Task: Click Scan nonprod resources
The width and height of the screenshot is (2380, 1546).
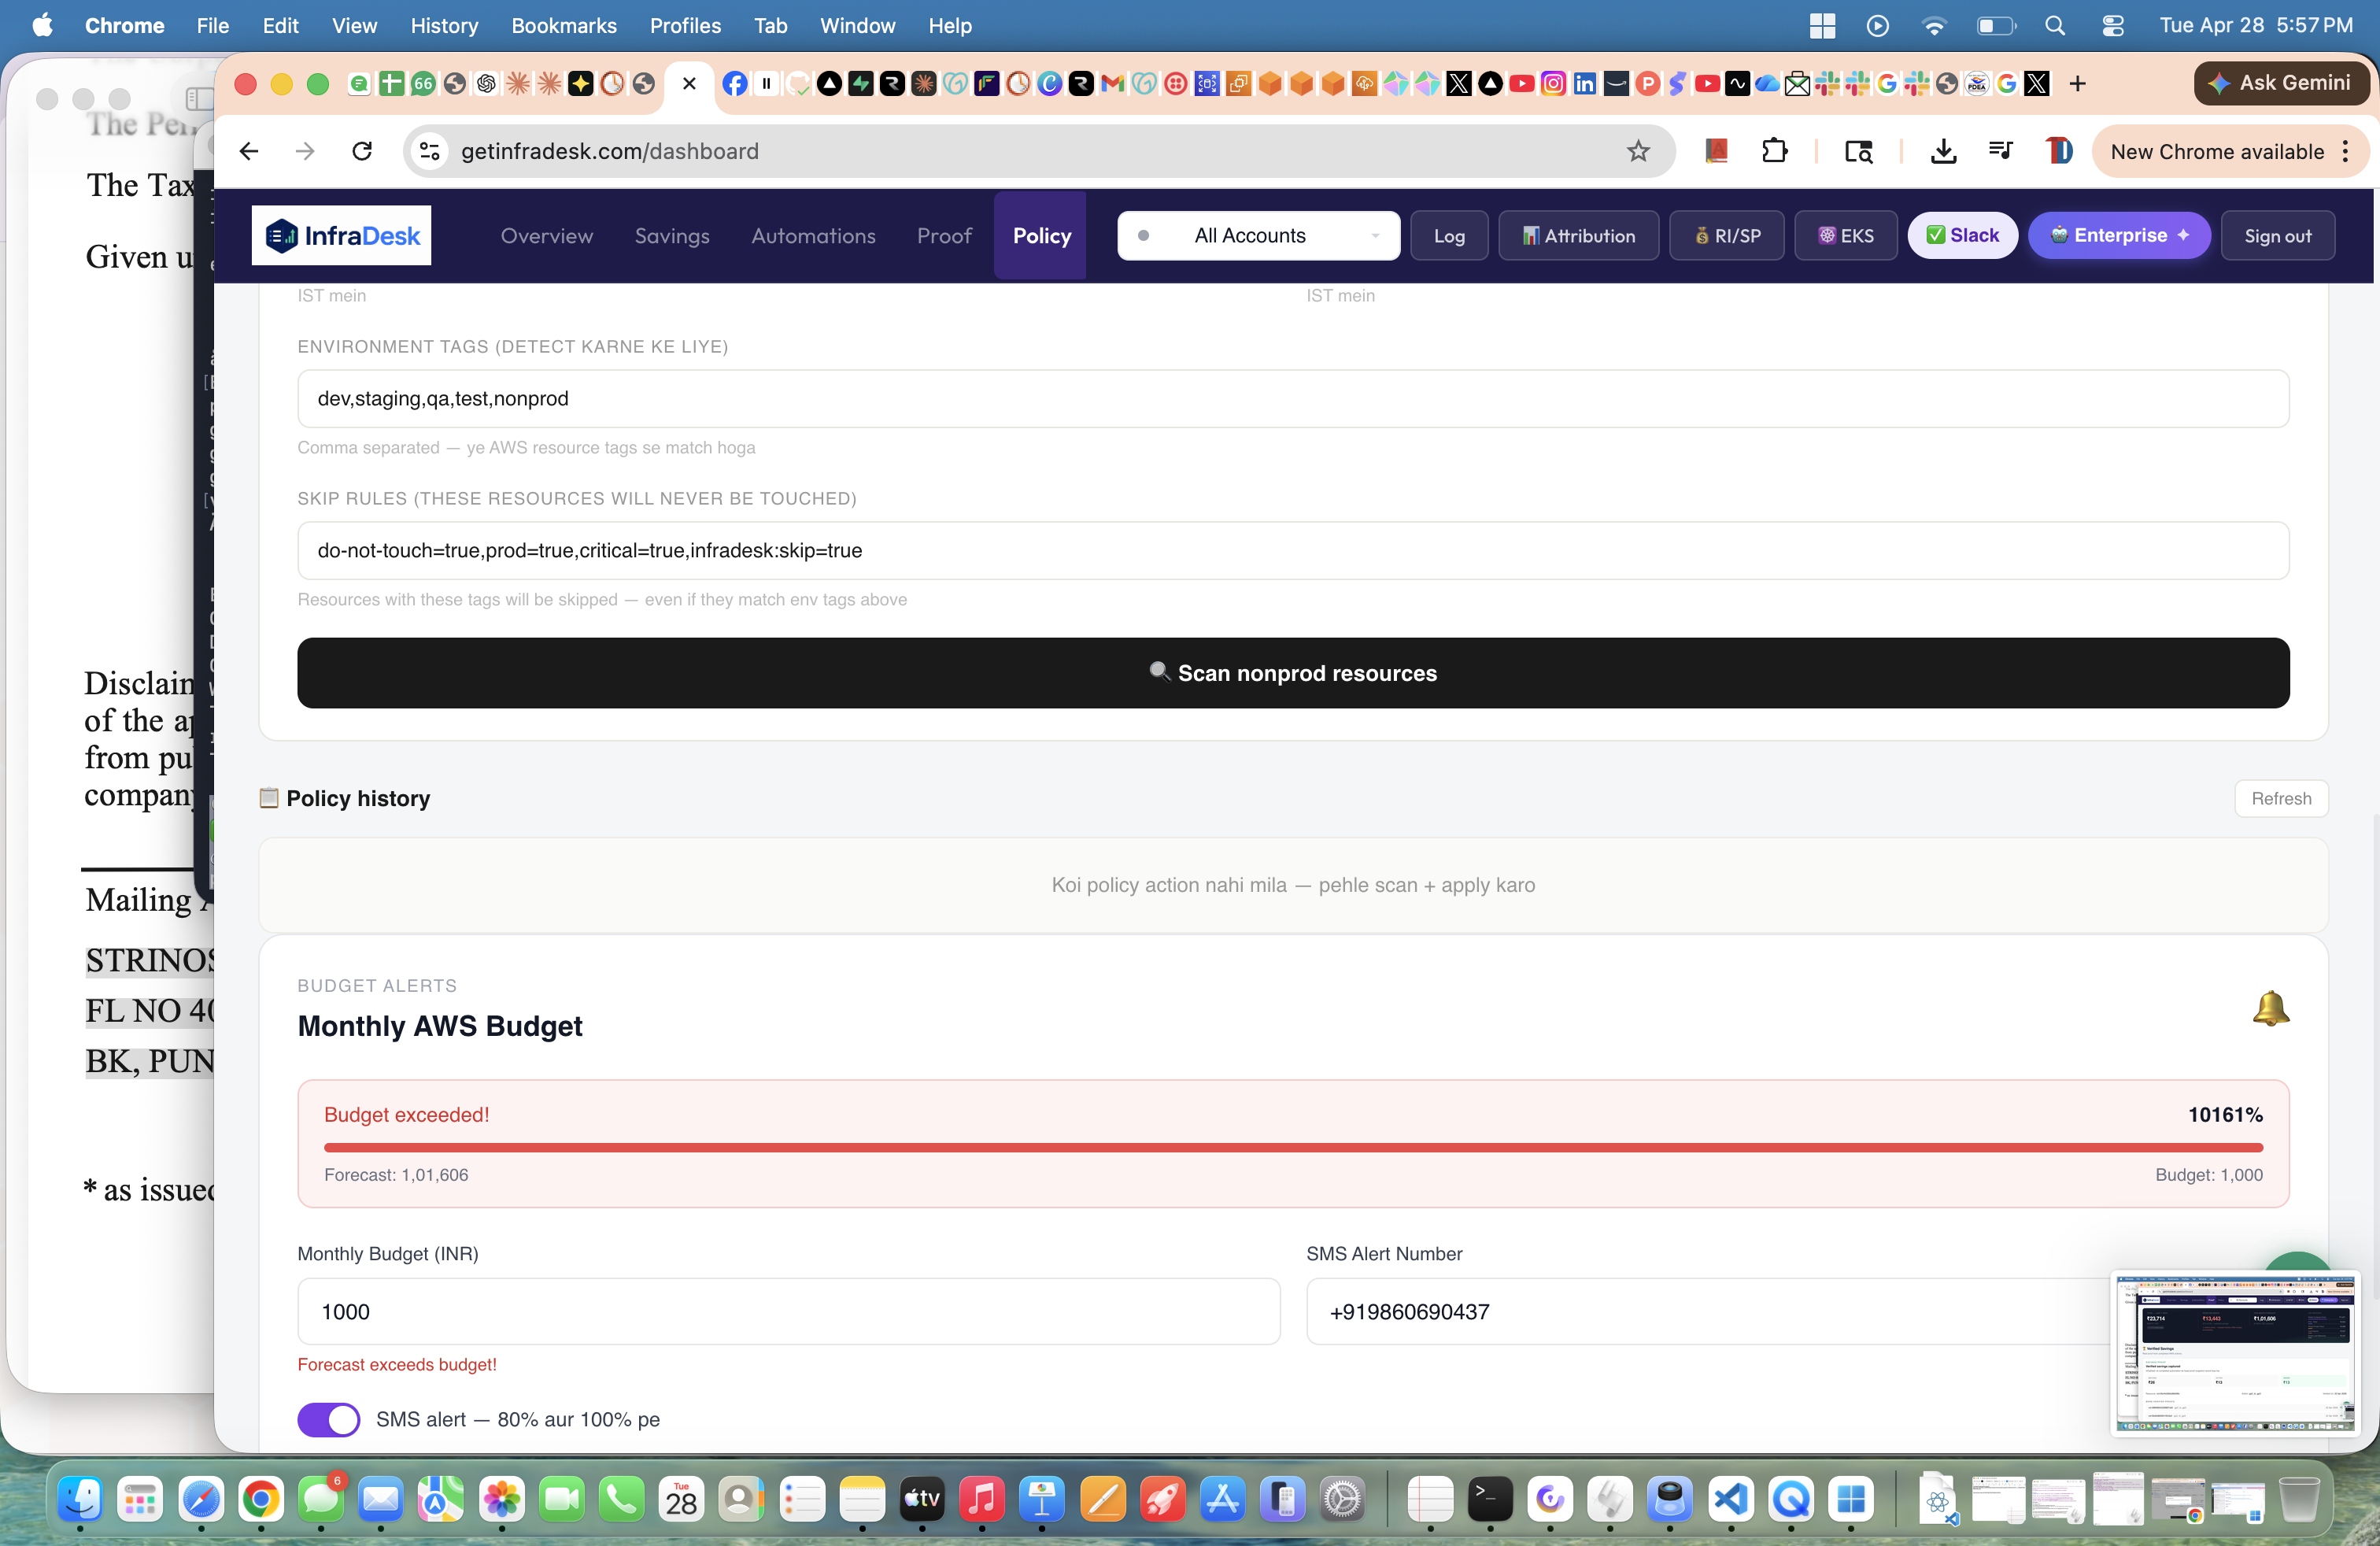Action: 1293,673
